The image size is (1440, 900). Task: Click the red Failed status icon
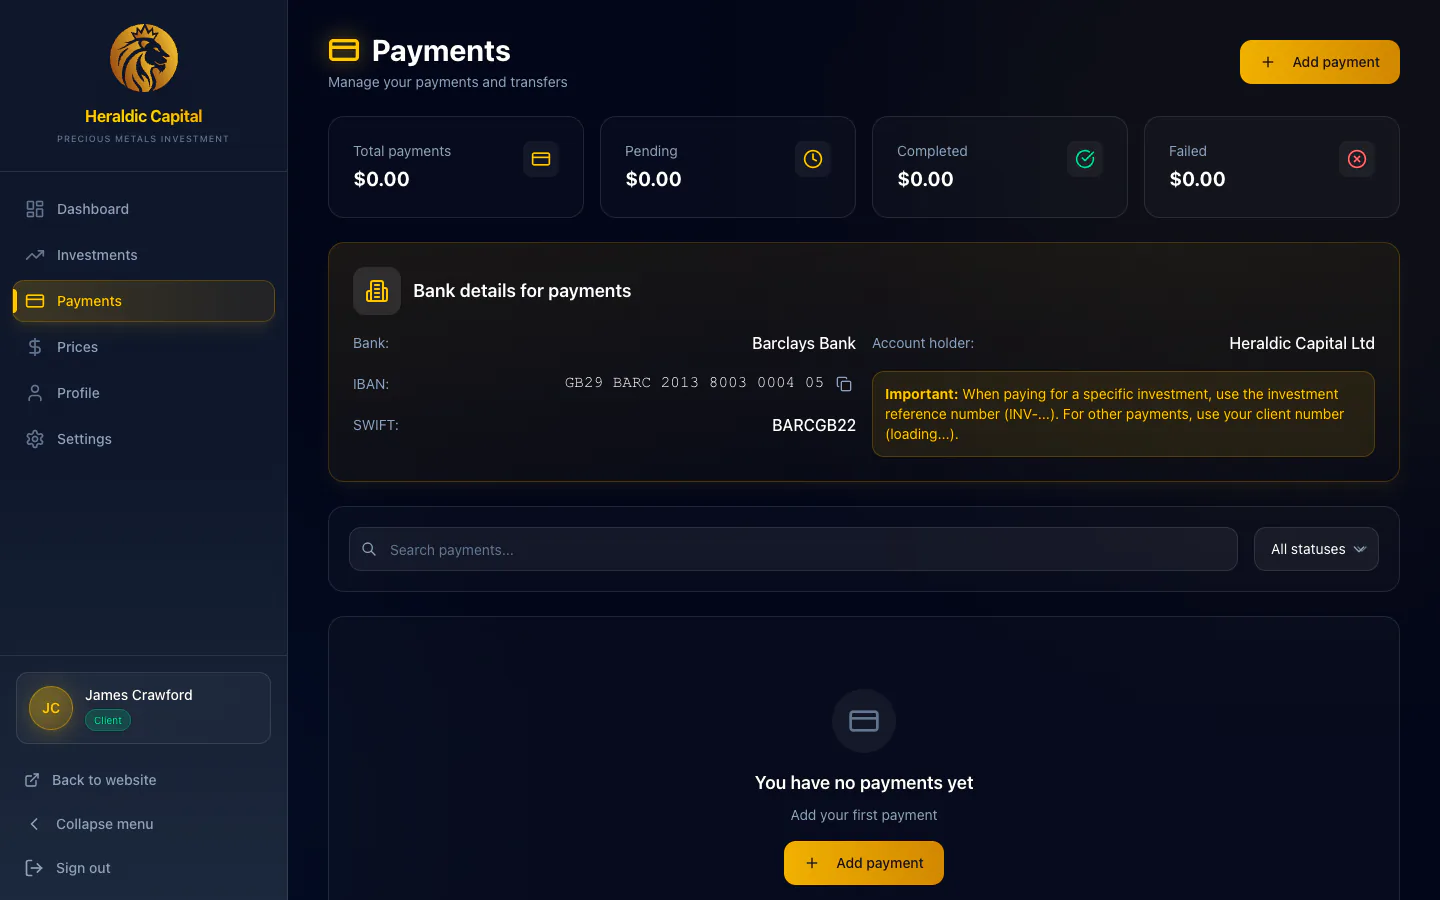[x=1356, y=159]
